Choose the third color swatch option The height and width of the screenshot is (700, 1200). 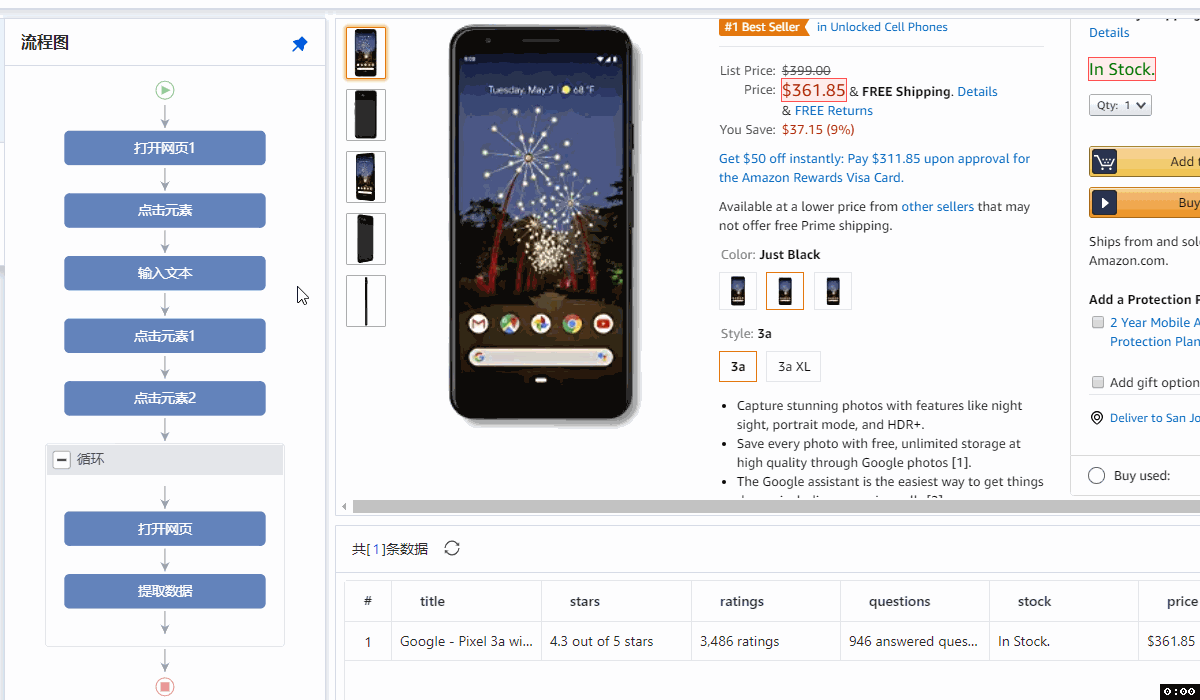pos(832,291)
